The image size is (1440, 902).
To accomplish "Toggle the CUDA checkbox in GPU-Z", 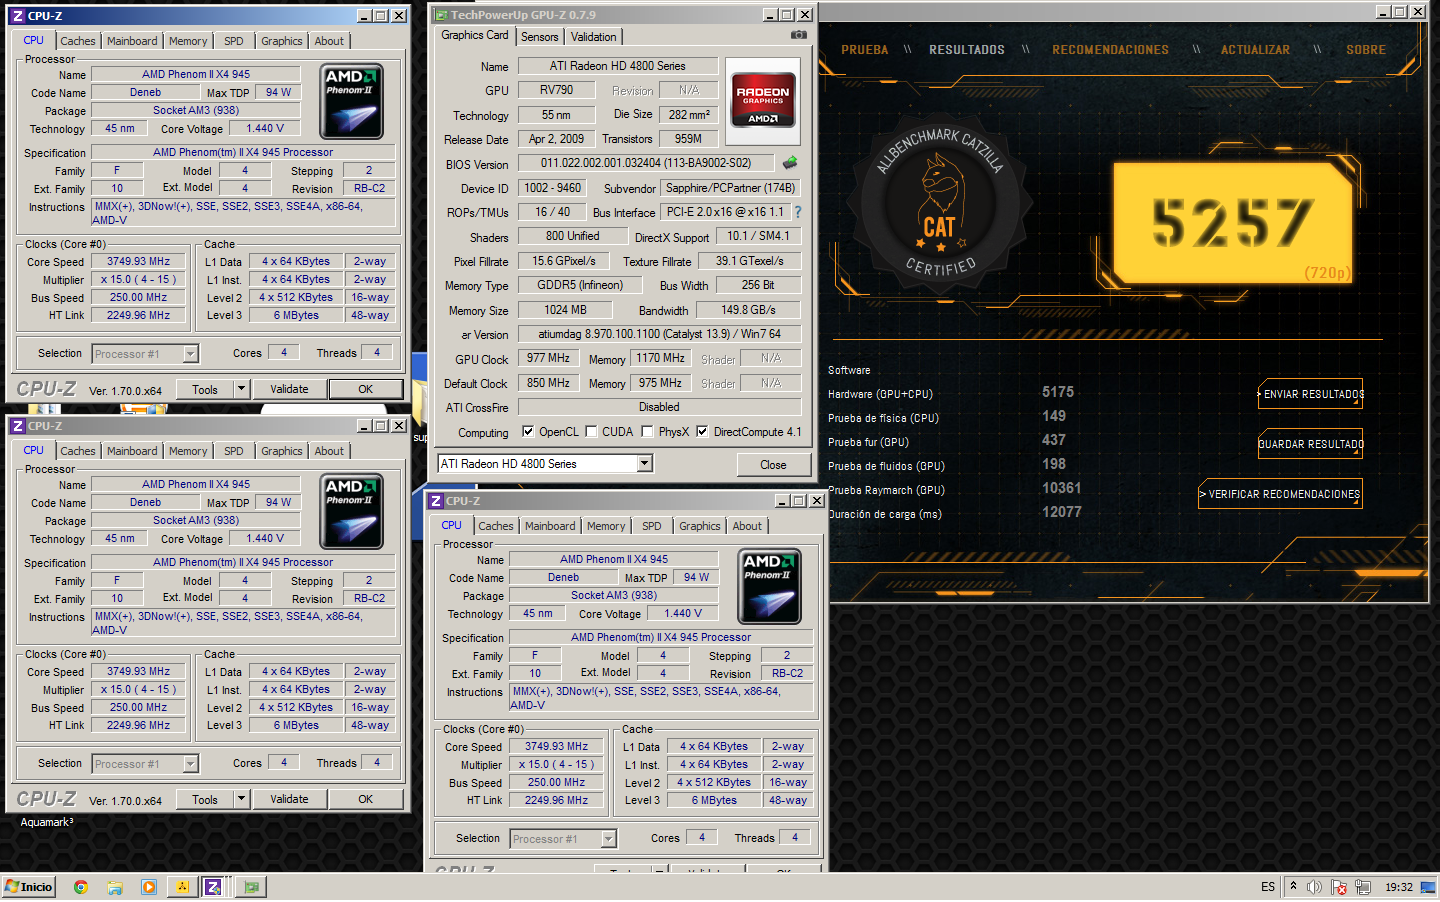I will tap(591, 432).
